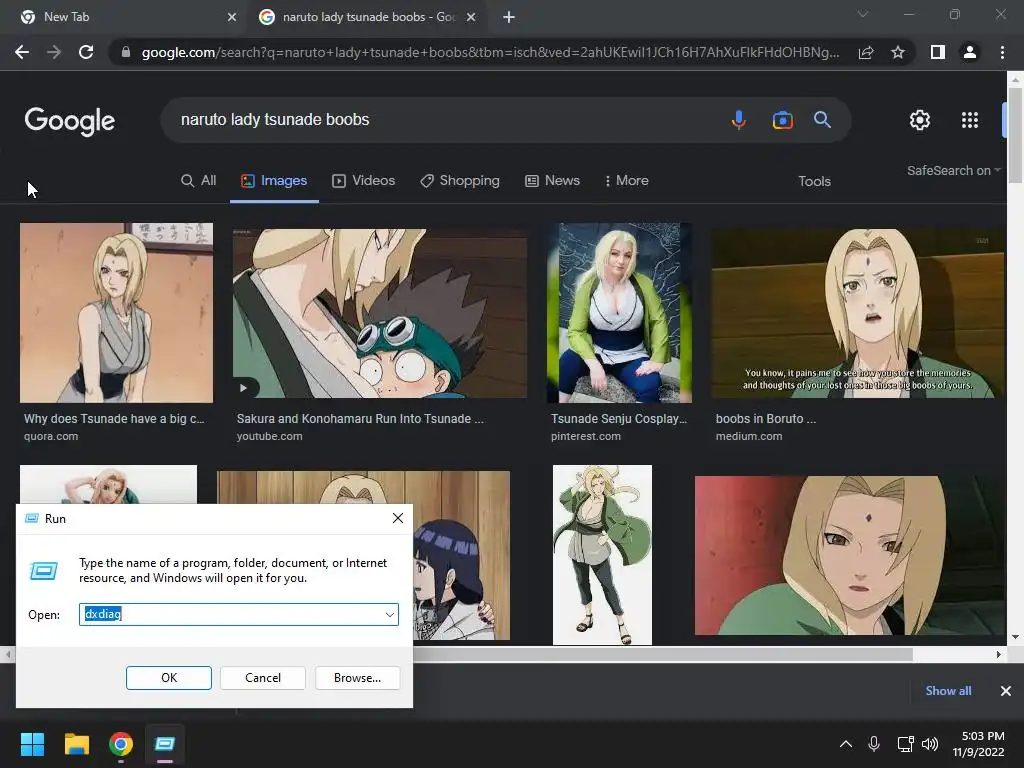
Task: Switch to the Videos tab
Action: (364, 181)
